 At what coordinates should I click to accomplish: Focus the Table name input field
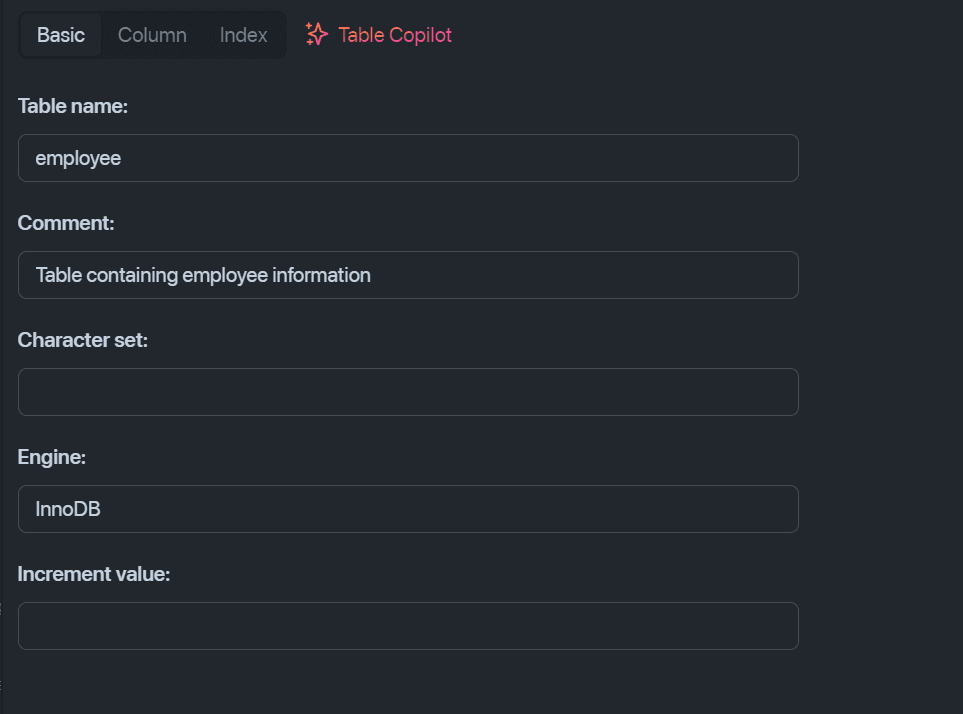[408, 158]
